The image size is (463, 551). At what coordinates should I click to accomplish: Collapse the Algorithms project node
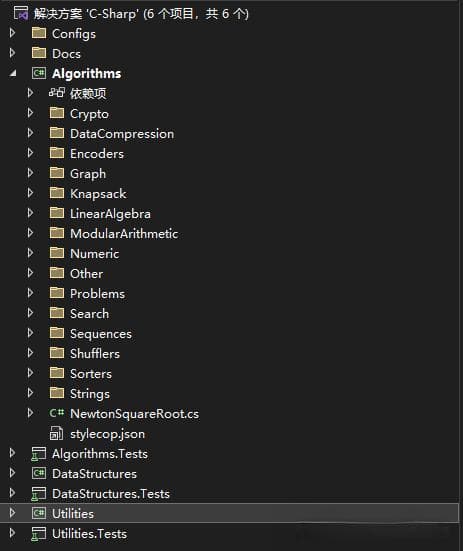tap(13, 73)
